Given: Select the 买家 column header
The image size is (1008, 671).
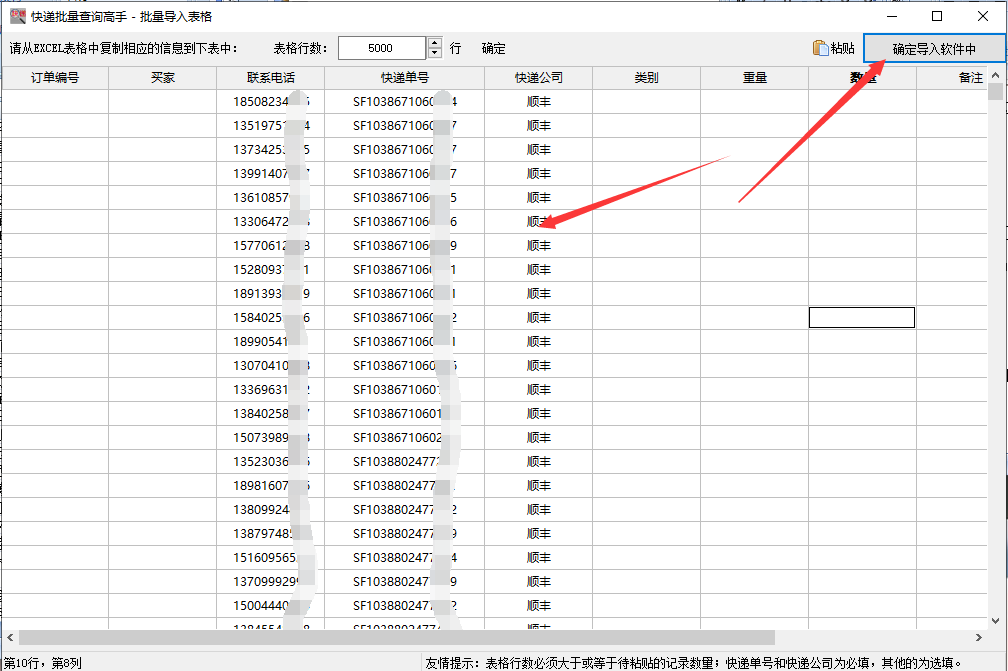Looking at the screenshot, I should pos(163,76).
